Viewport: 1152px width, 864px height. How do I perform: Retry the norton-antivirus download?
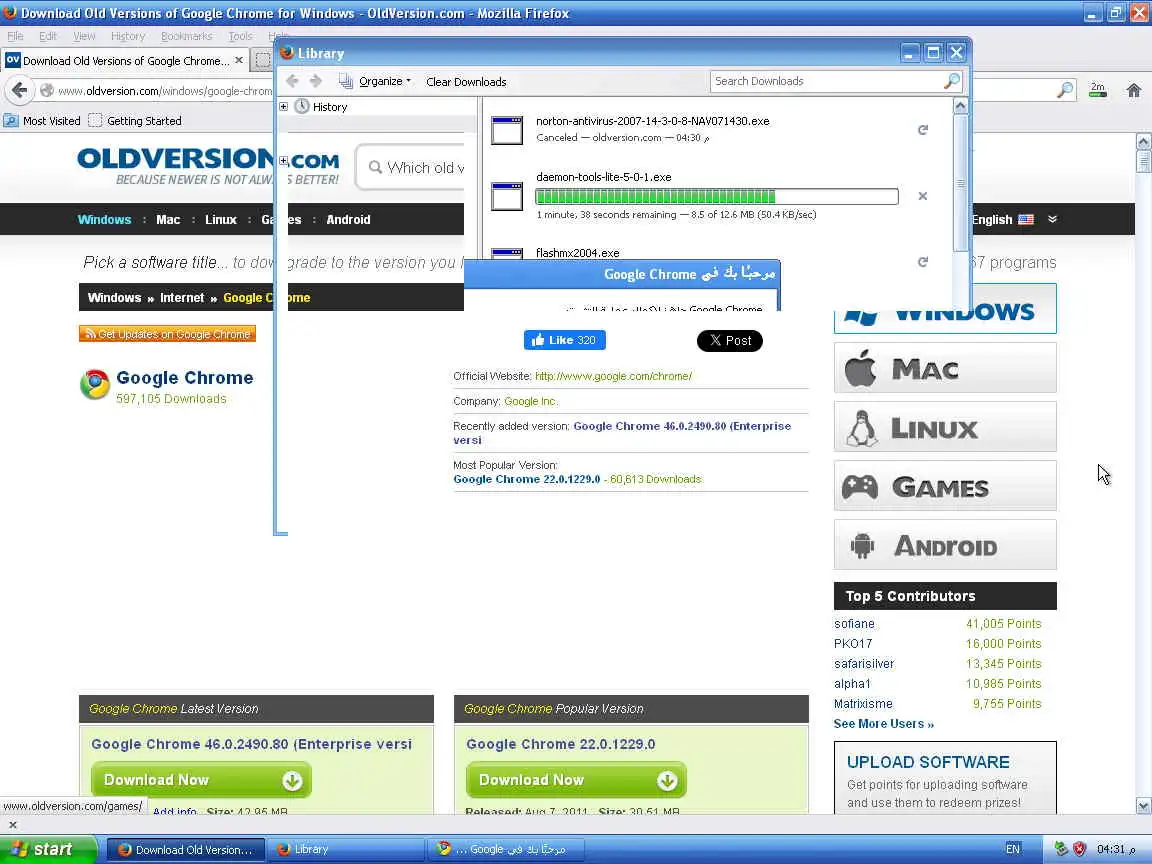(923, 130)
